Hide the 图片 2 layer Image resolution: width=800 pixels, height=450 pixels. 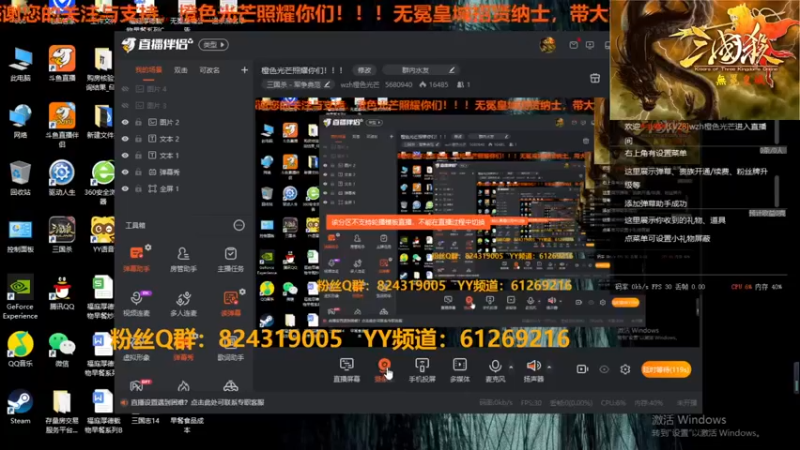[125, 122]
